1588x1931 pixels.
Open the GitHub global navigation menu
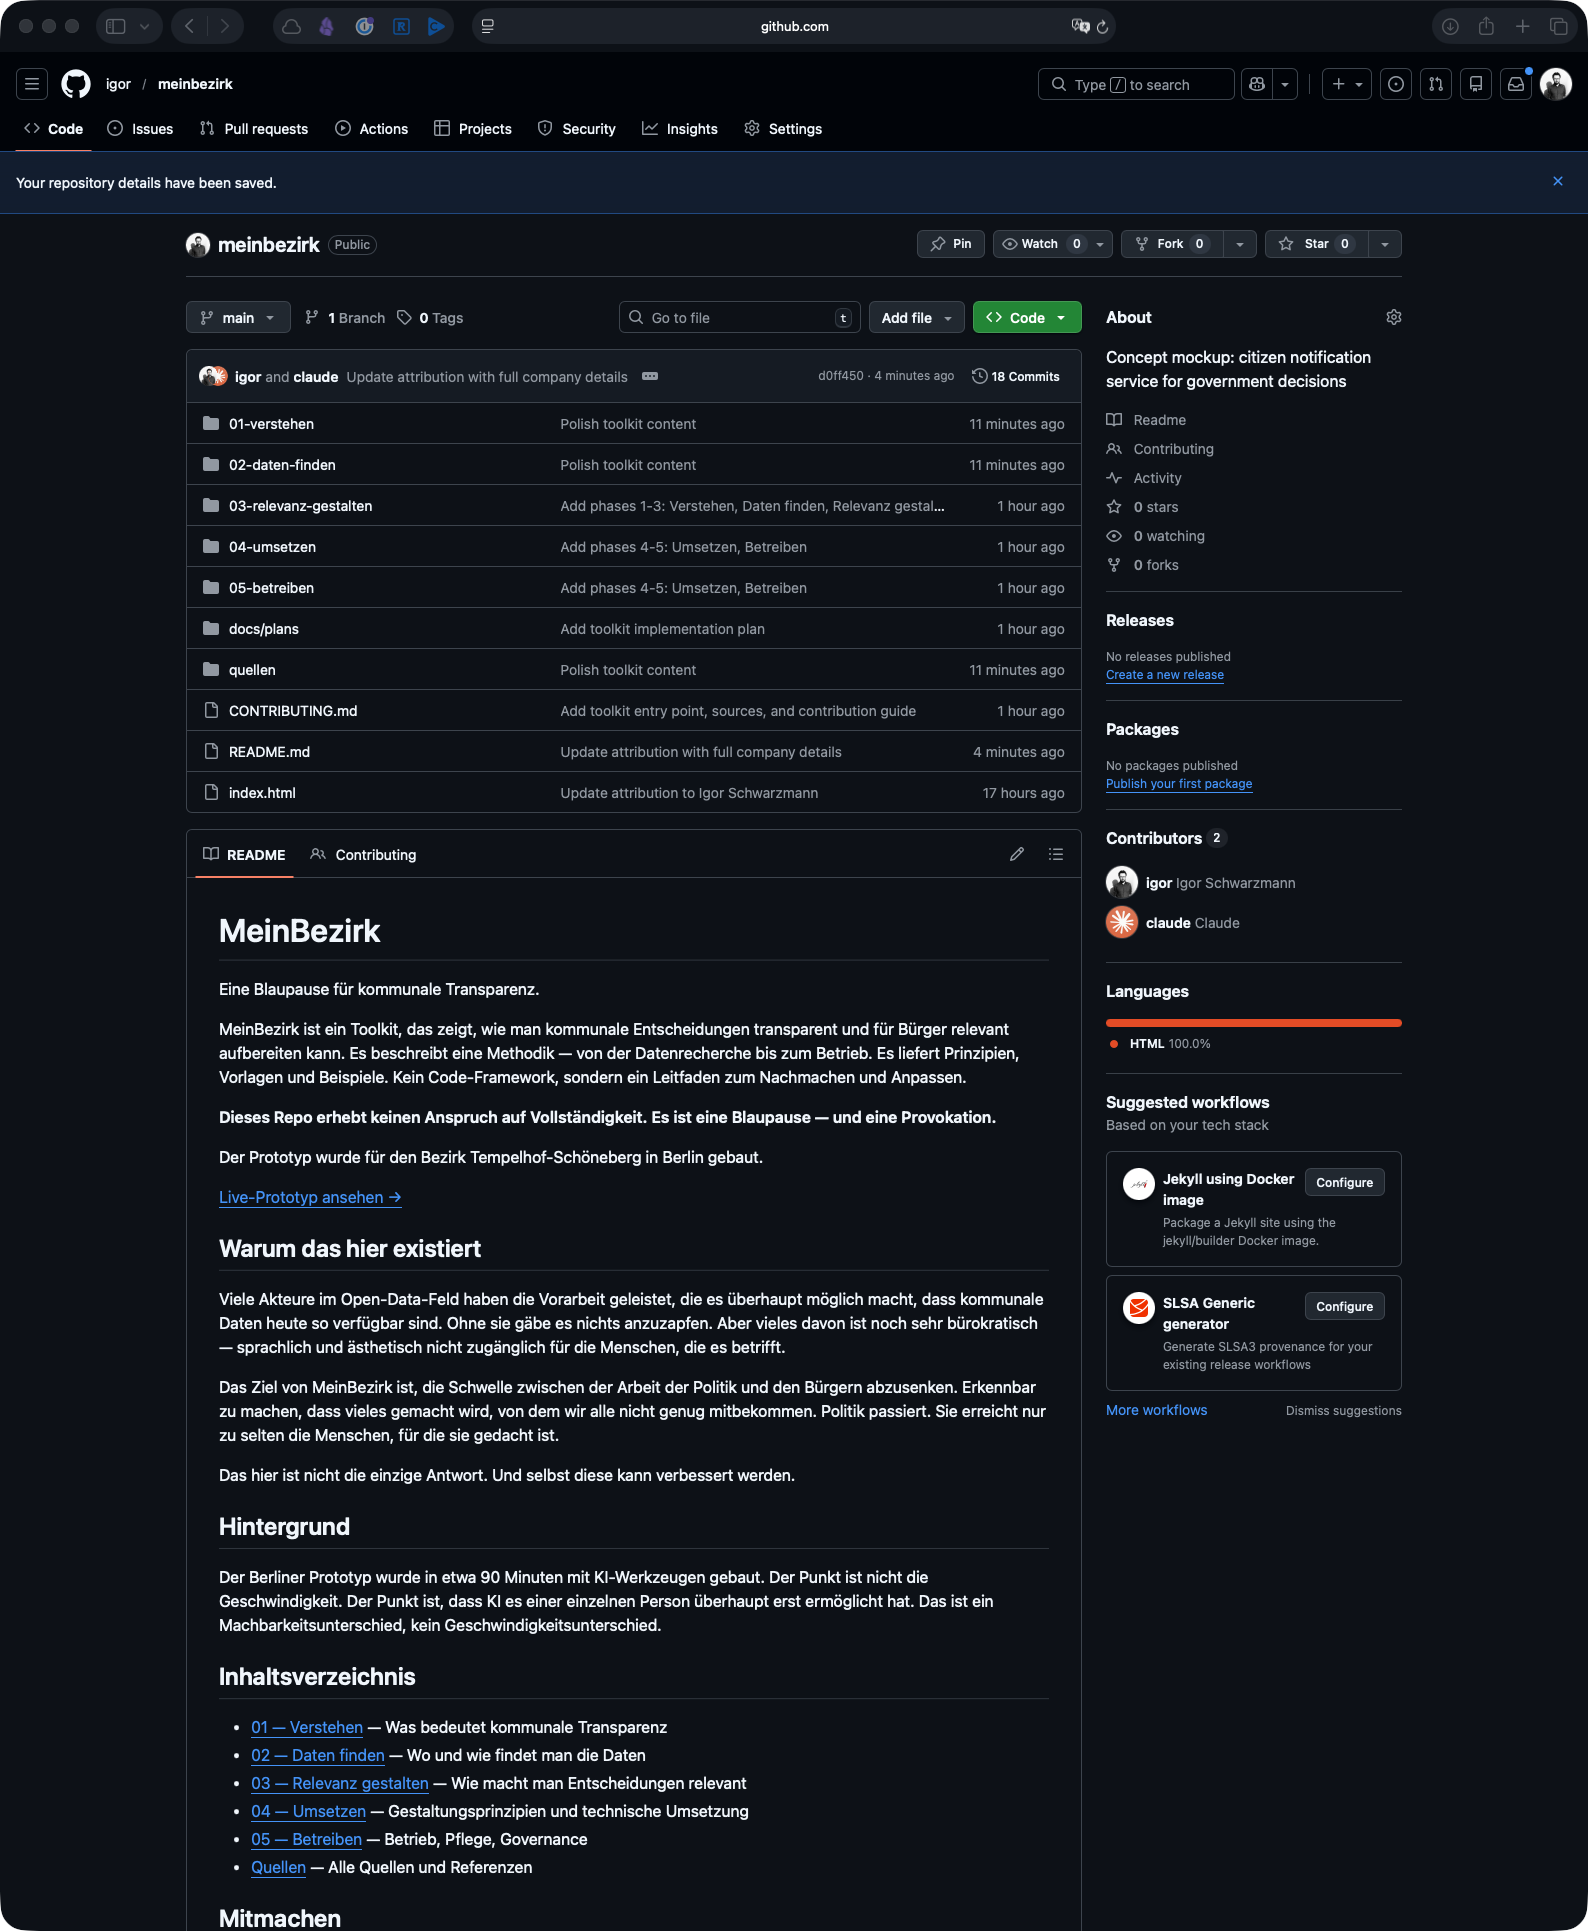point(32,84)
